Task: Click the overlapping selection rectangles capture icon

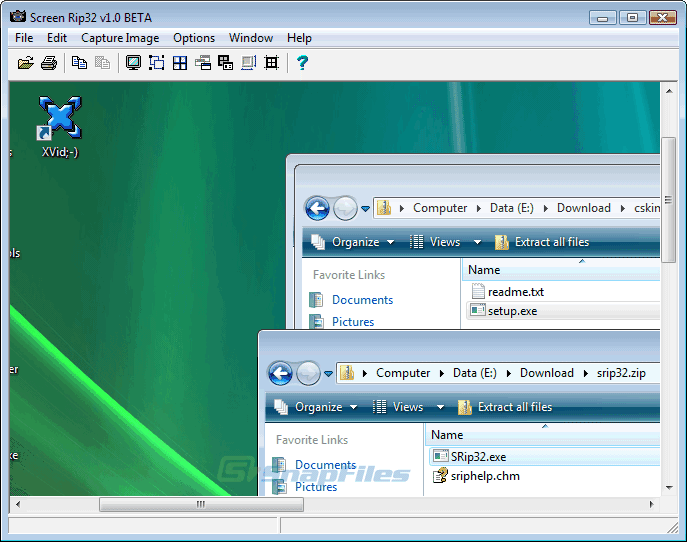Action: (x=156, y=63)
